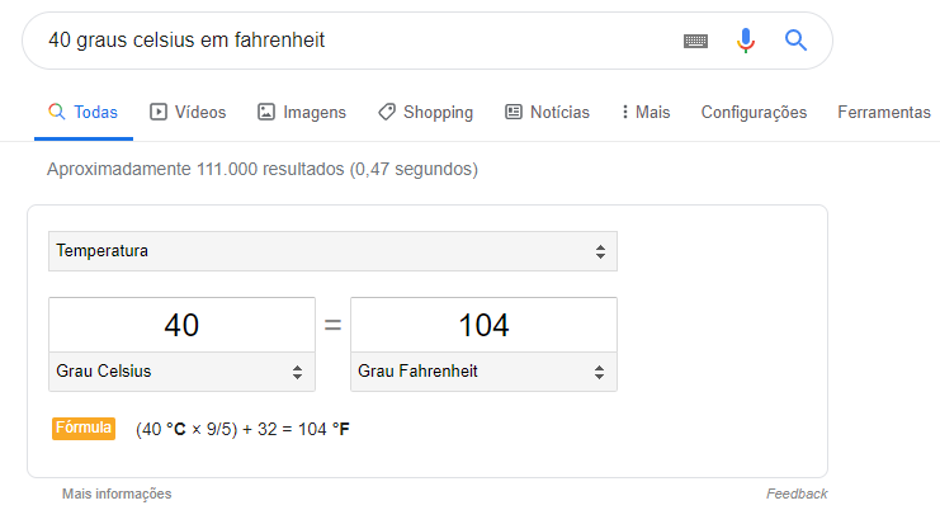Click the Shopping tag icon
940x510 pixels.
(386, 112)
